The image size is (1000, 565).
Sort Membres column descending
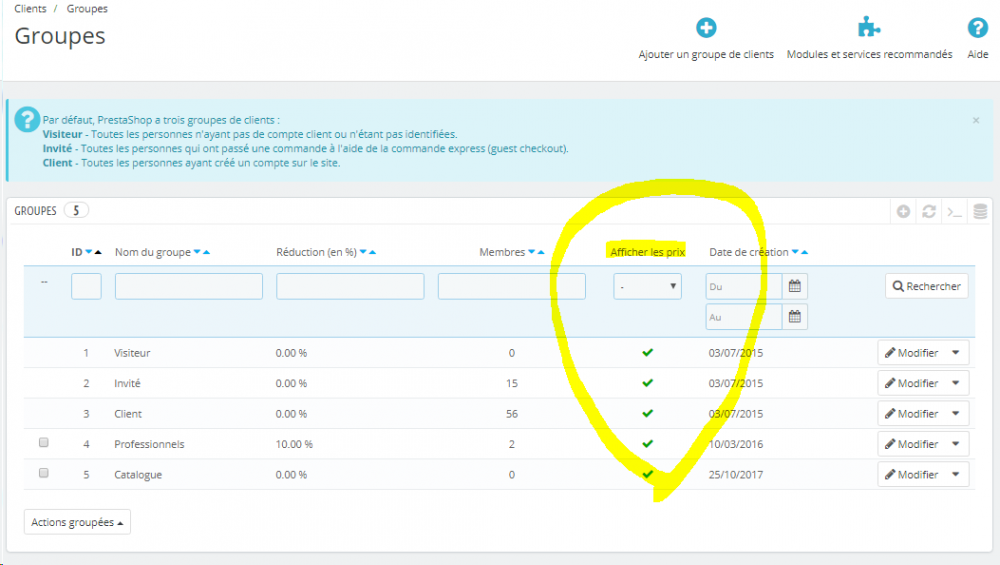(x=531, y=252)
